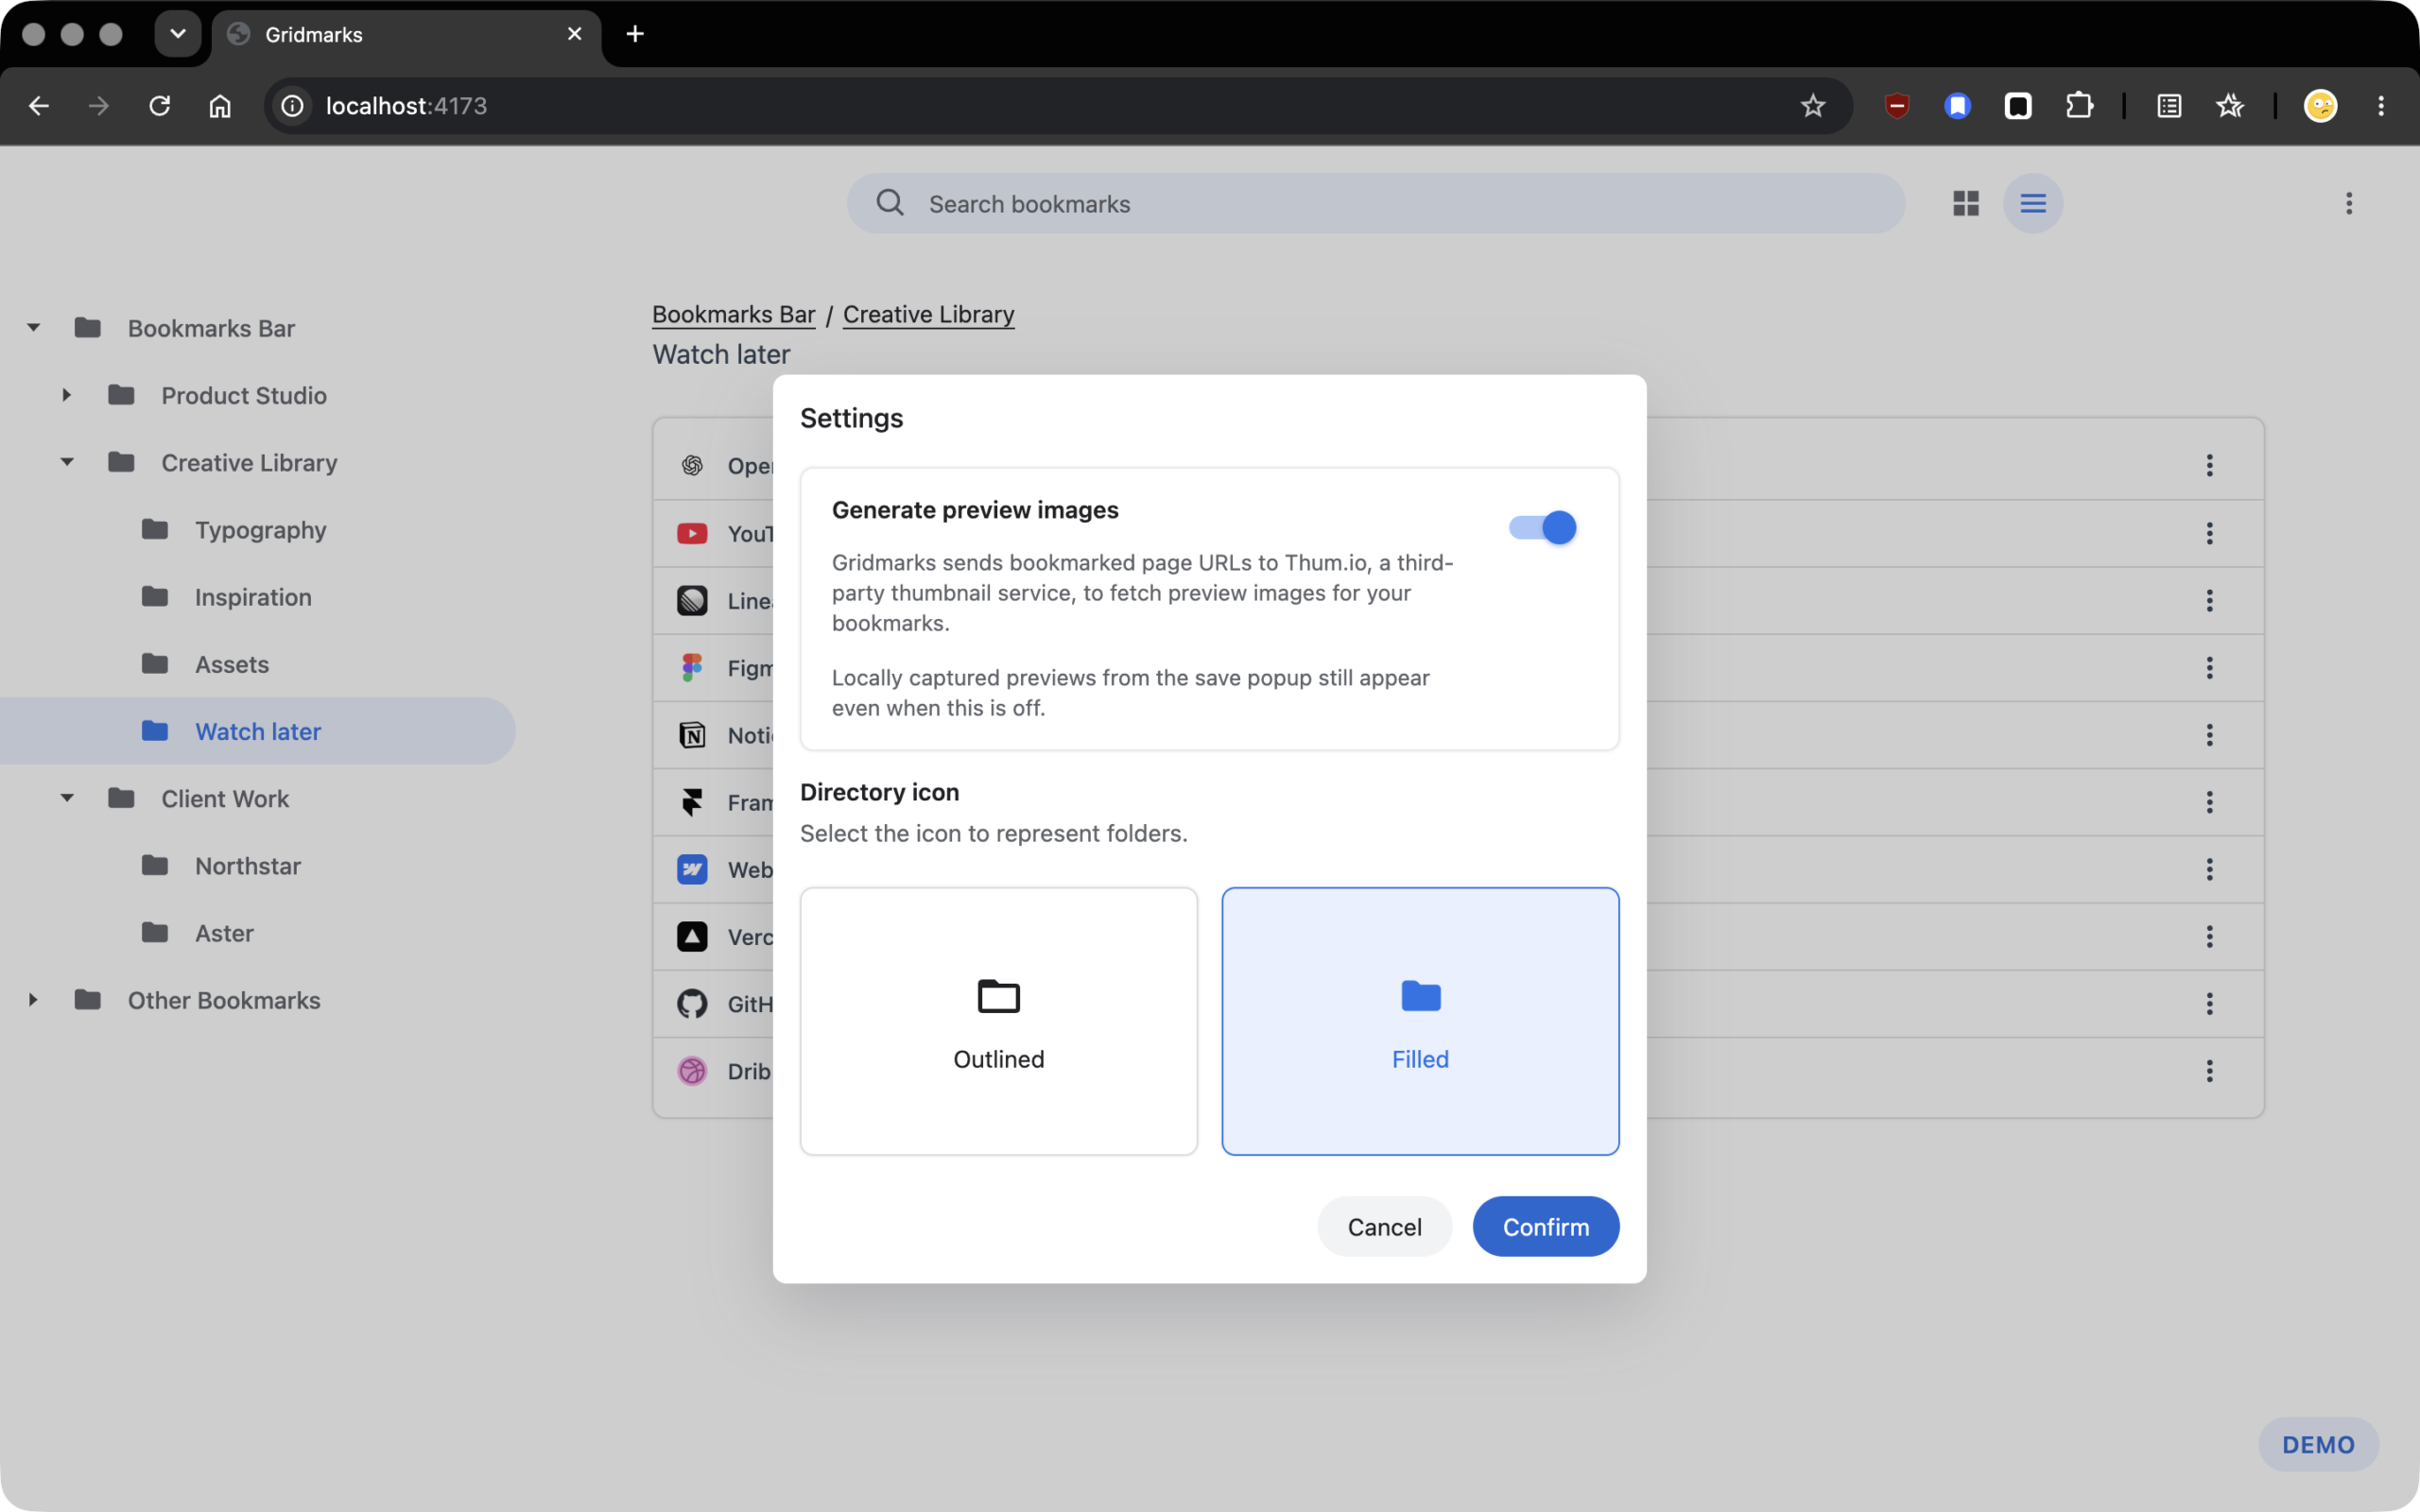The image size is (2420, 1512).
Task: Expand the Product Studio folder
Action: (x=67, y=395)
